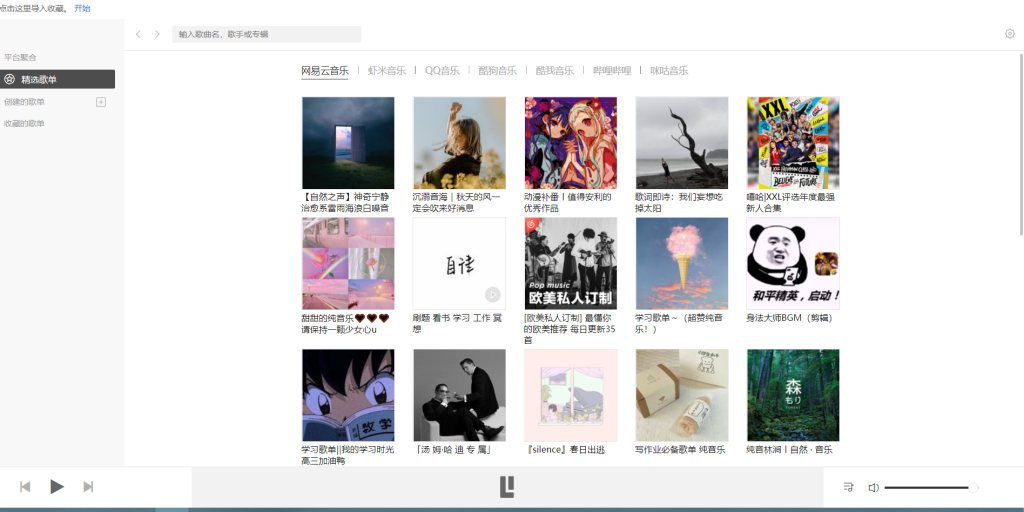Screen dimensions: 1024x512
Task: Switch to QQ音乐 tab
Action: point(442,71)
